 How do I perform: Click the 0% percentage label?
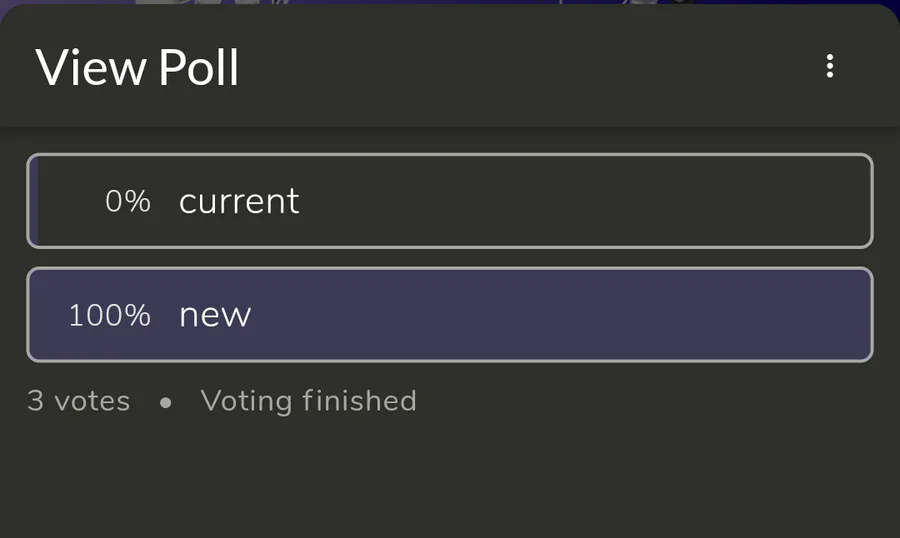[x=127, y=201]
